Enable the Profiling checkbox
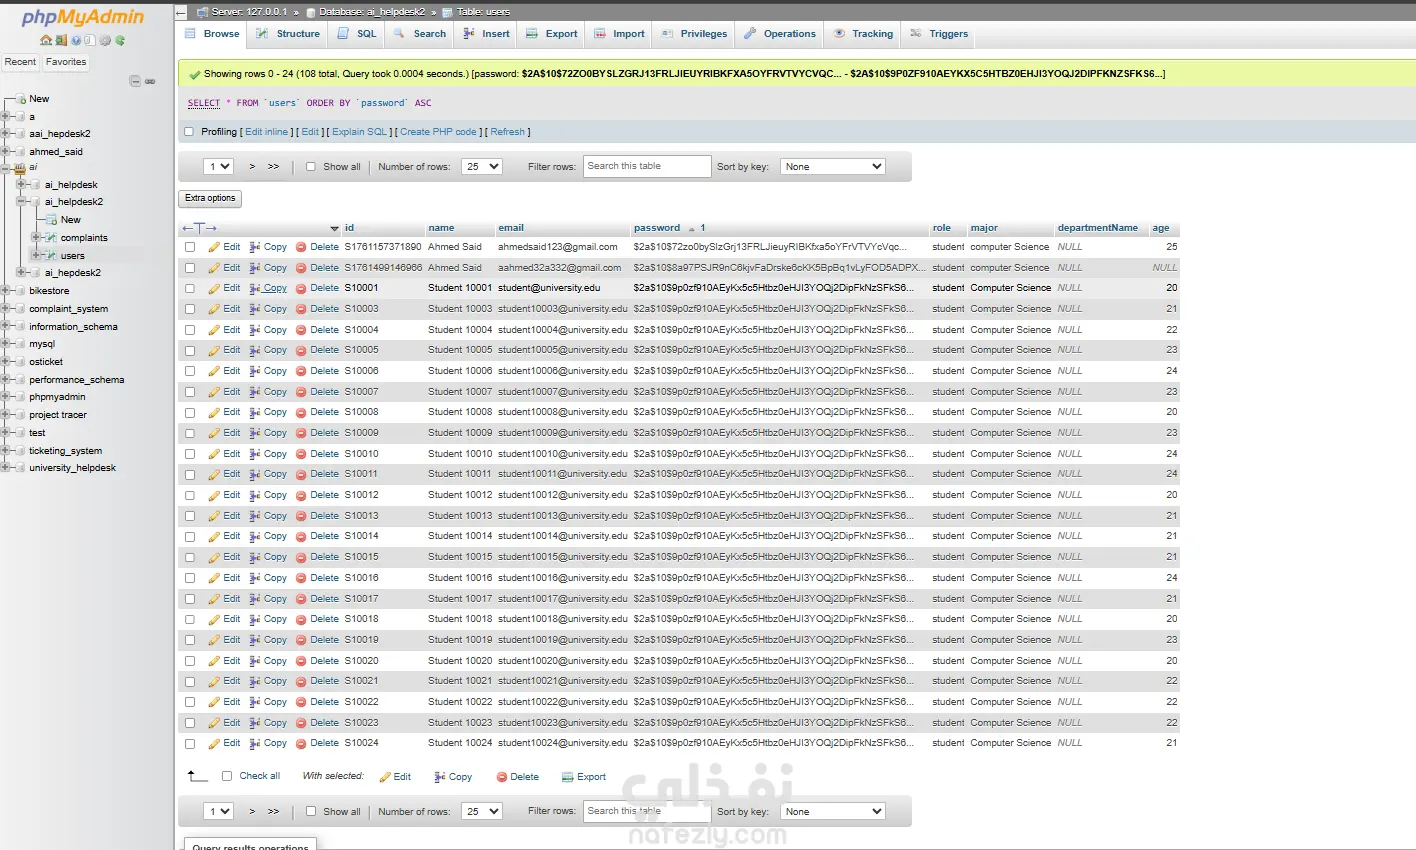This screenshot has height=850, width=1416. [189, 132]
